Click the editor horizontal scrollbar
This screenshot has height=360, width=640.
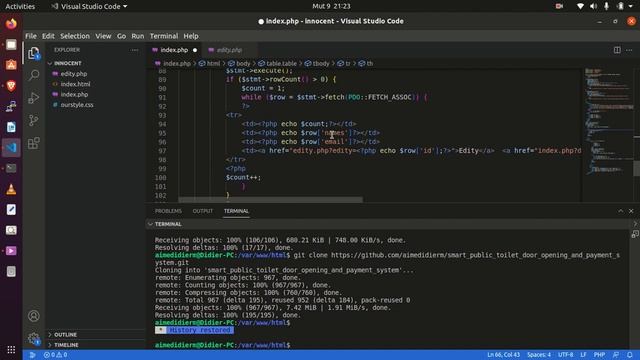(270, 200)
